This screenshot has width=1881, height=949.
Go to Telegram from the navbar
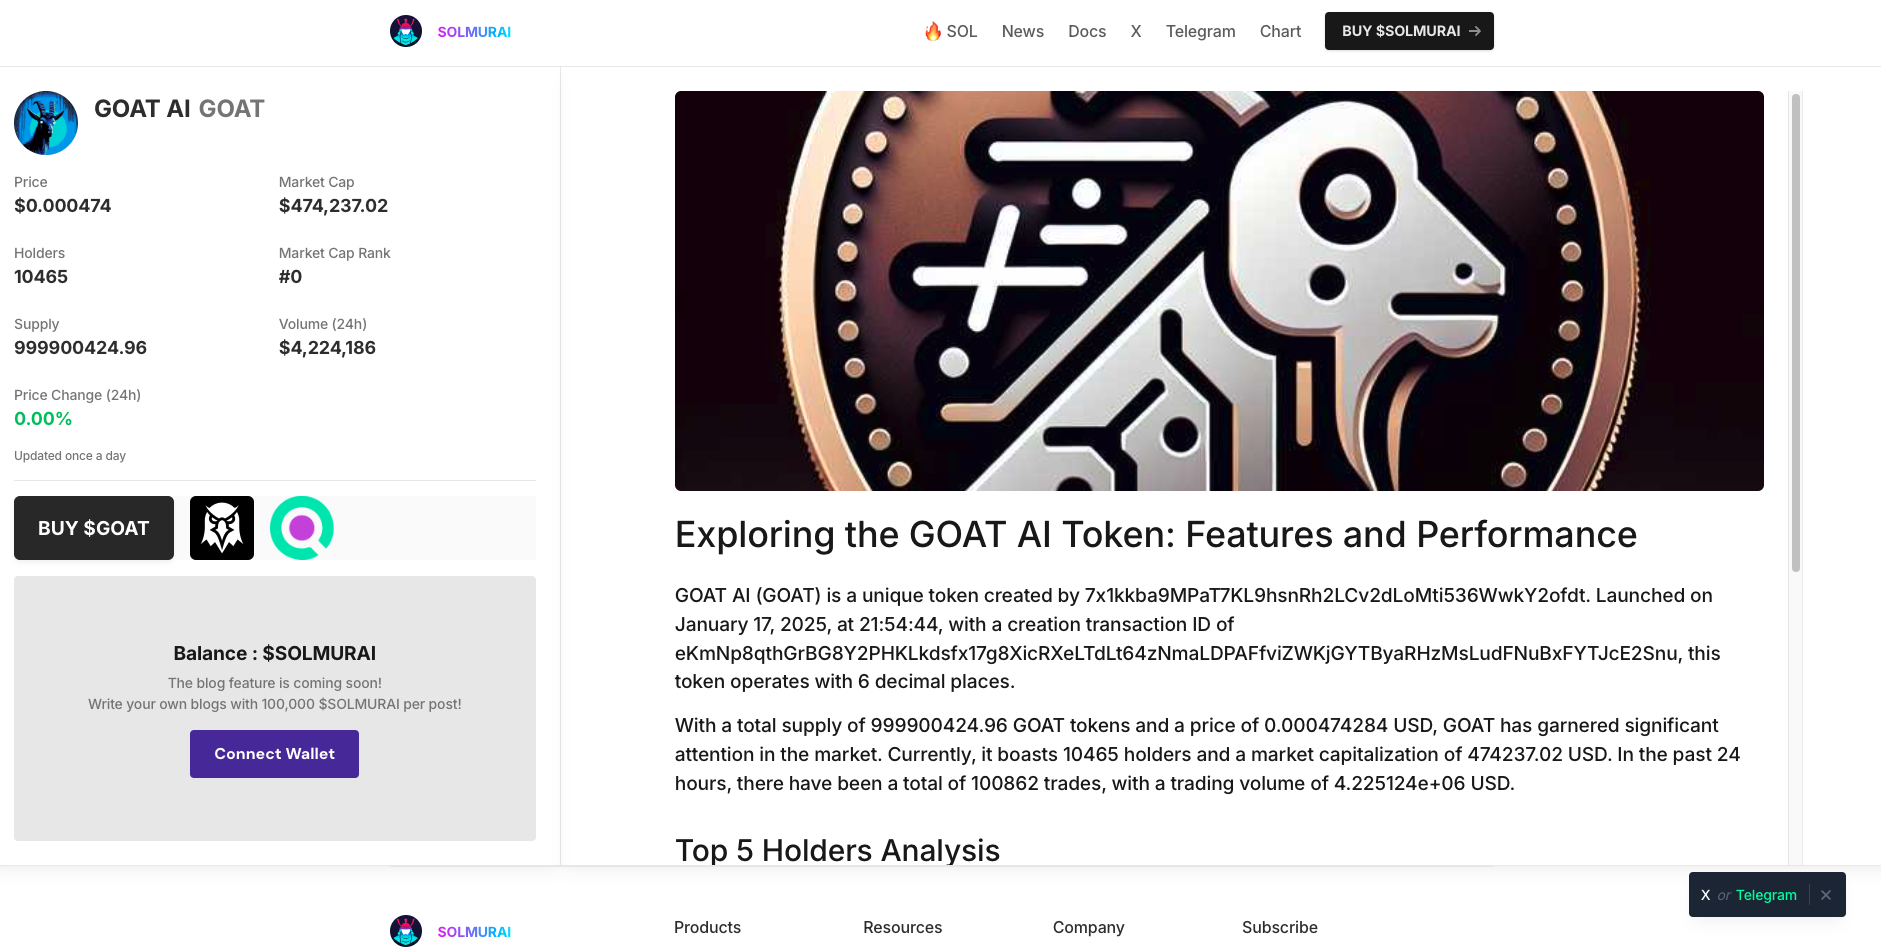pos(1200,31)
